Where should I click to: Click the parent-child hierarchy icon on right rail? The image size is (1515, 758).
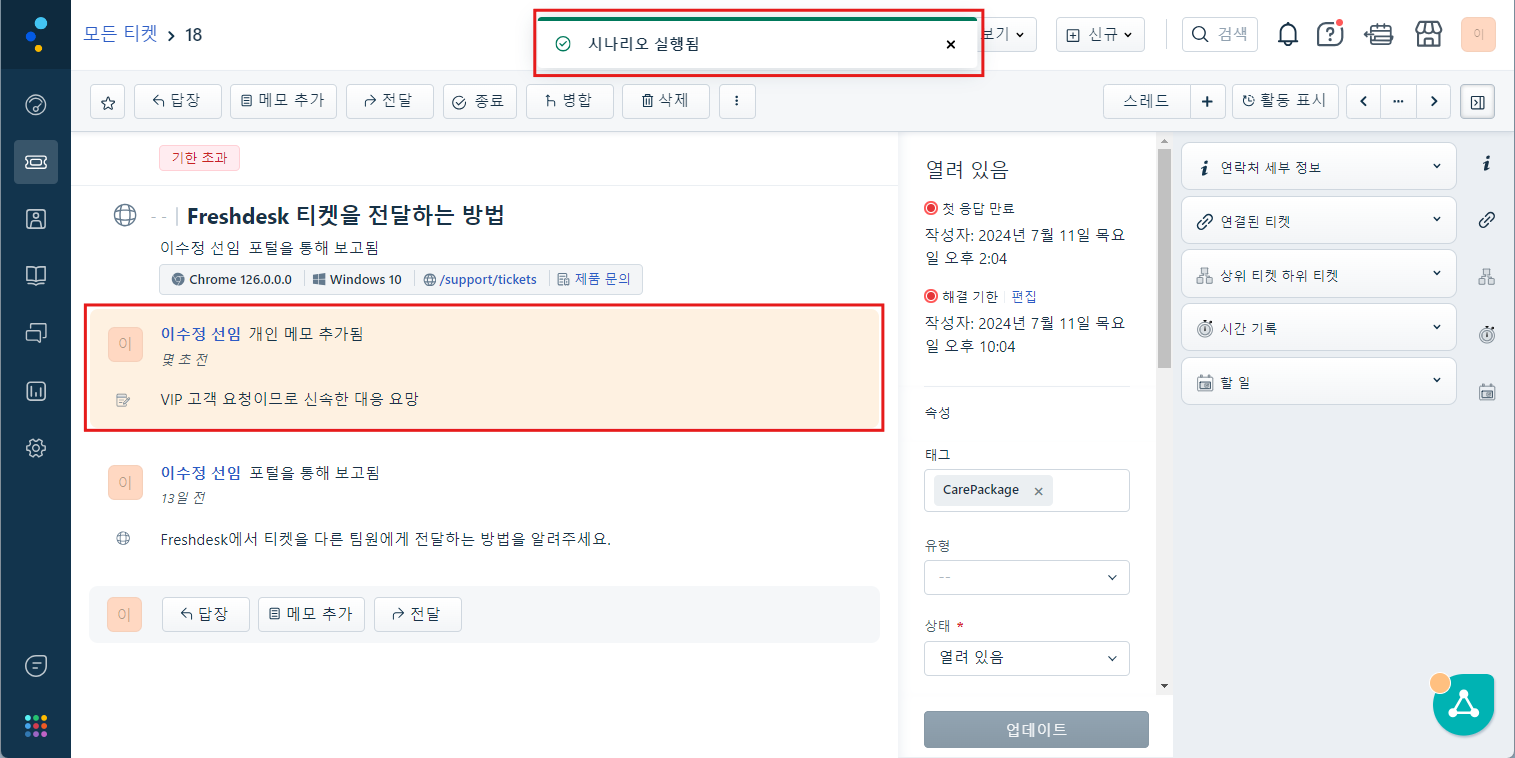click(x=1486, y=277)
